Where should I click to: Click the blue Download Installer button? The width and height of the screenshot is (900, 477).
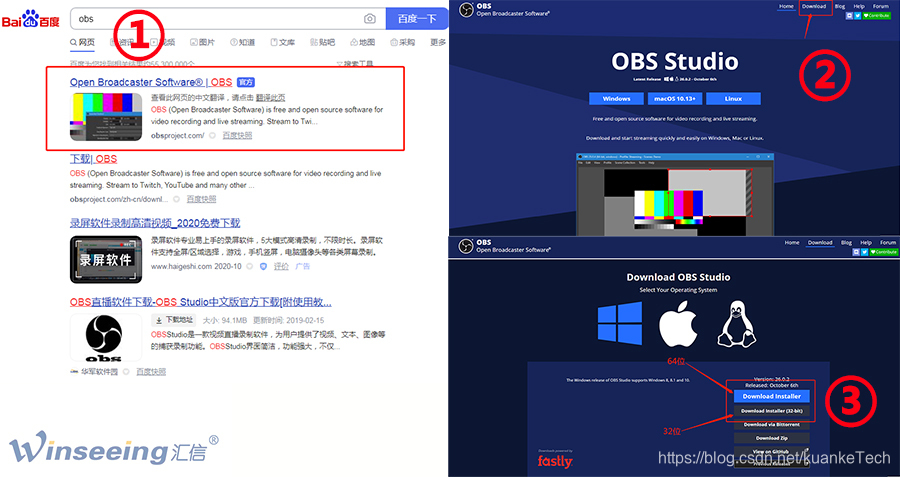click(771, 396)
